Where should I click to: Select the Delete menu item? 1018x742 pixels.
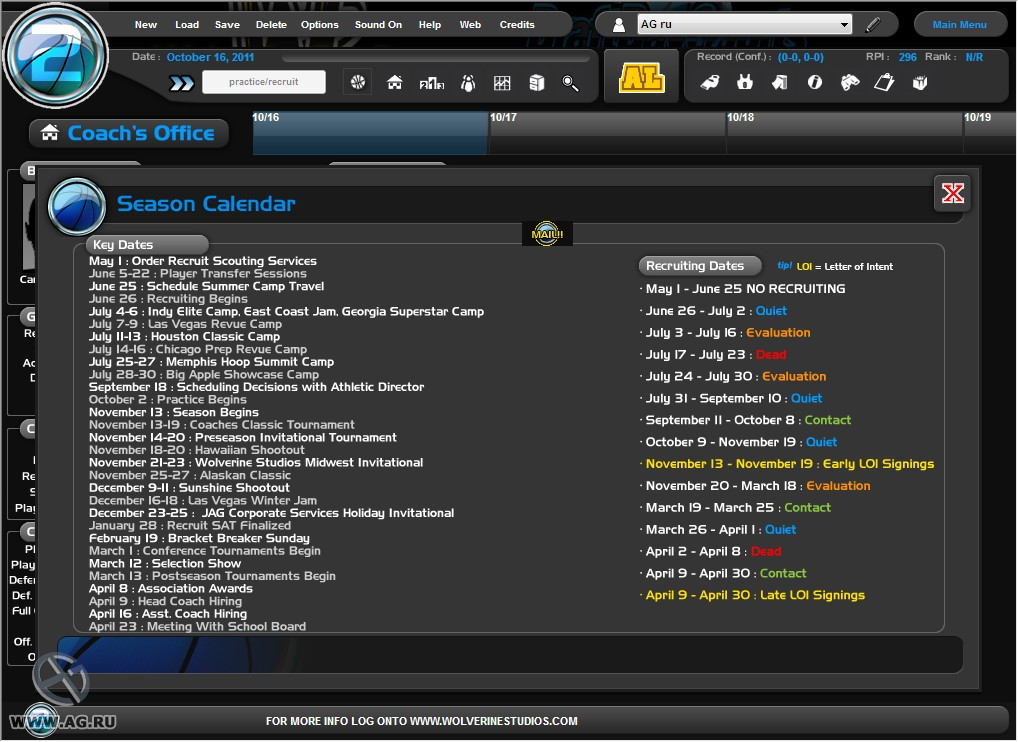click(271, 25)
